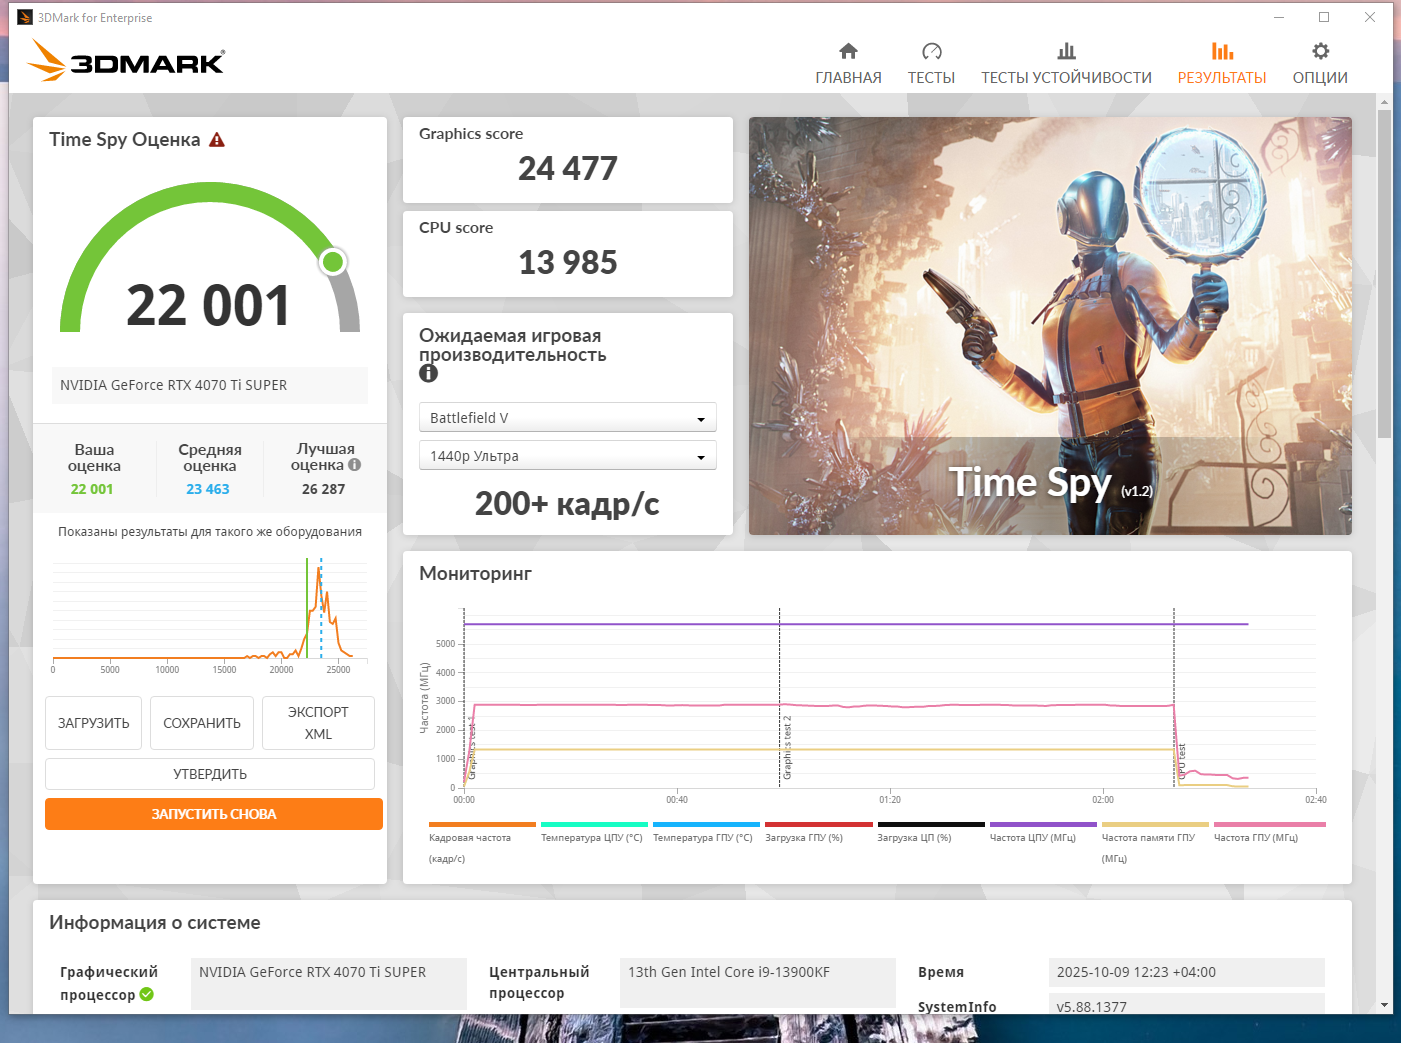1401x1043 pixels.
Task: Select the РЕЗУЛЬТАТЫ tab
Action: (1222, 64)
